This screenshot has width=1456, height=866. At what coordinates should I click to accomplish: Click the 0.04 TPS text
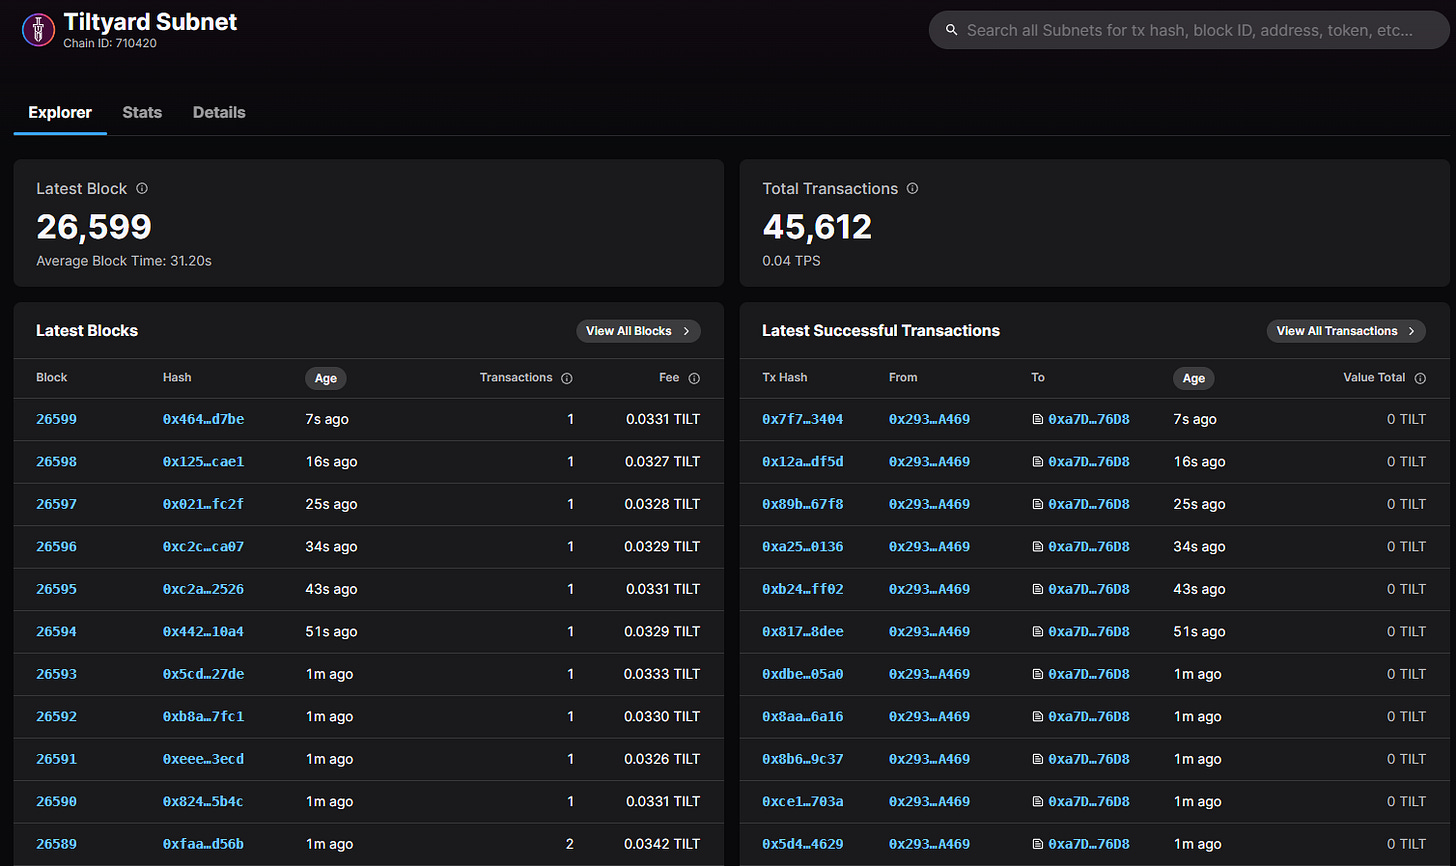791,261
